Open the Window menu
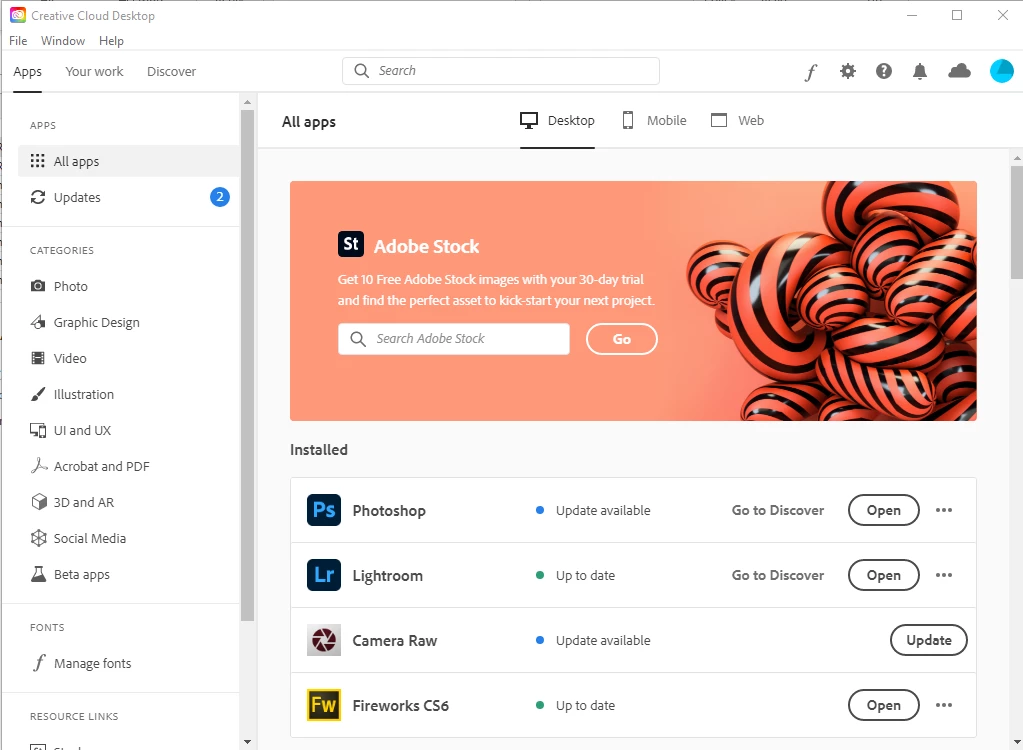This screenshot has width=1023, height=750. click(x=63, y=40)
